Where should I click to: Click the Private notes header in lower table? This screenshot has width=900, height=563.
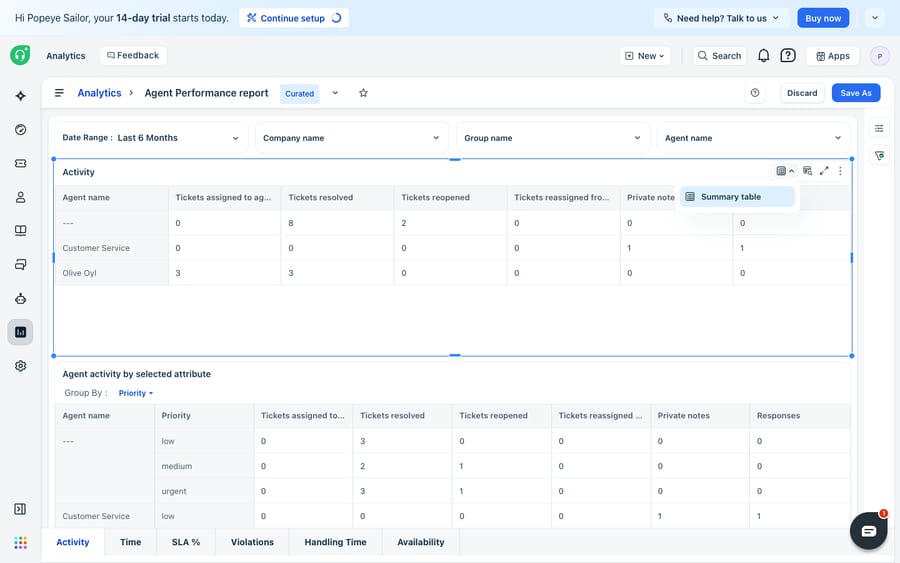700,416
